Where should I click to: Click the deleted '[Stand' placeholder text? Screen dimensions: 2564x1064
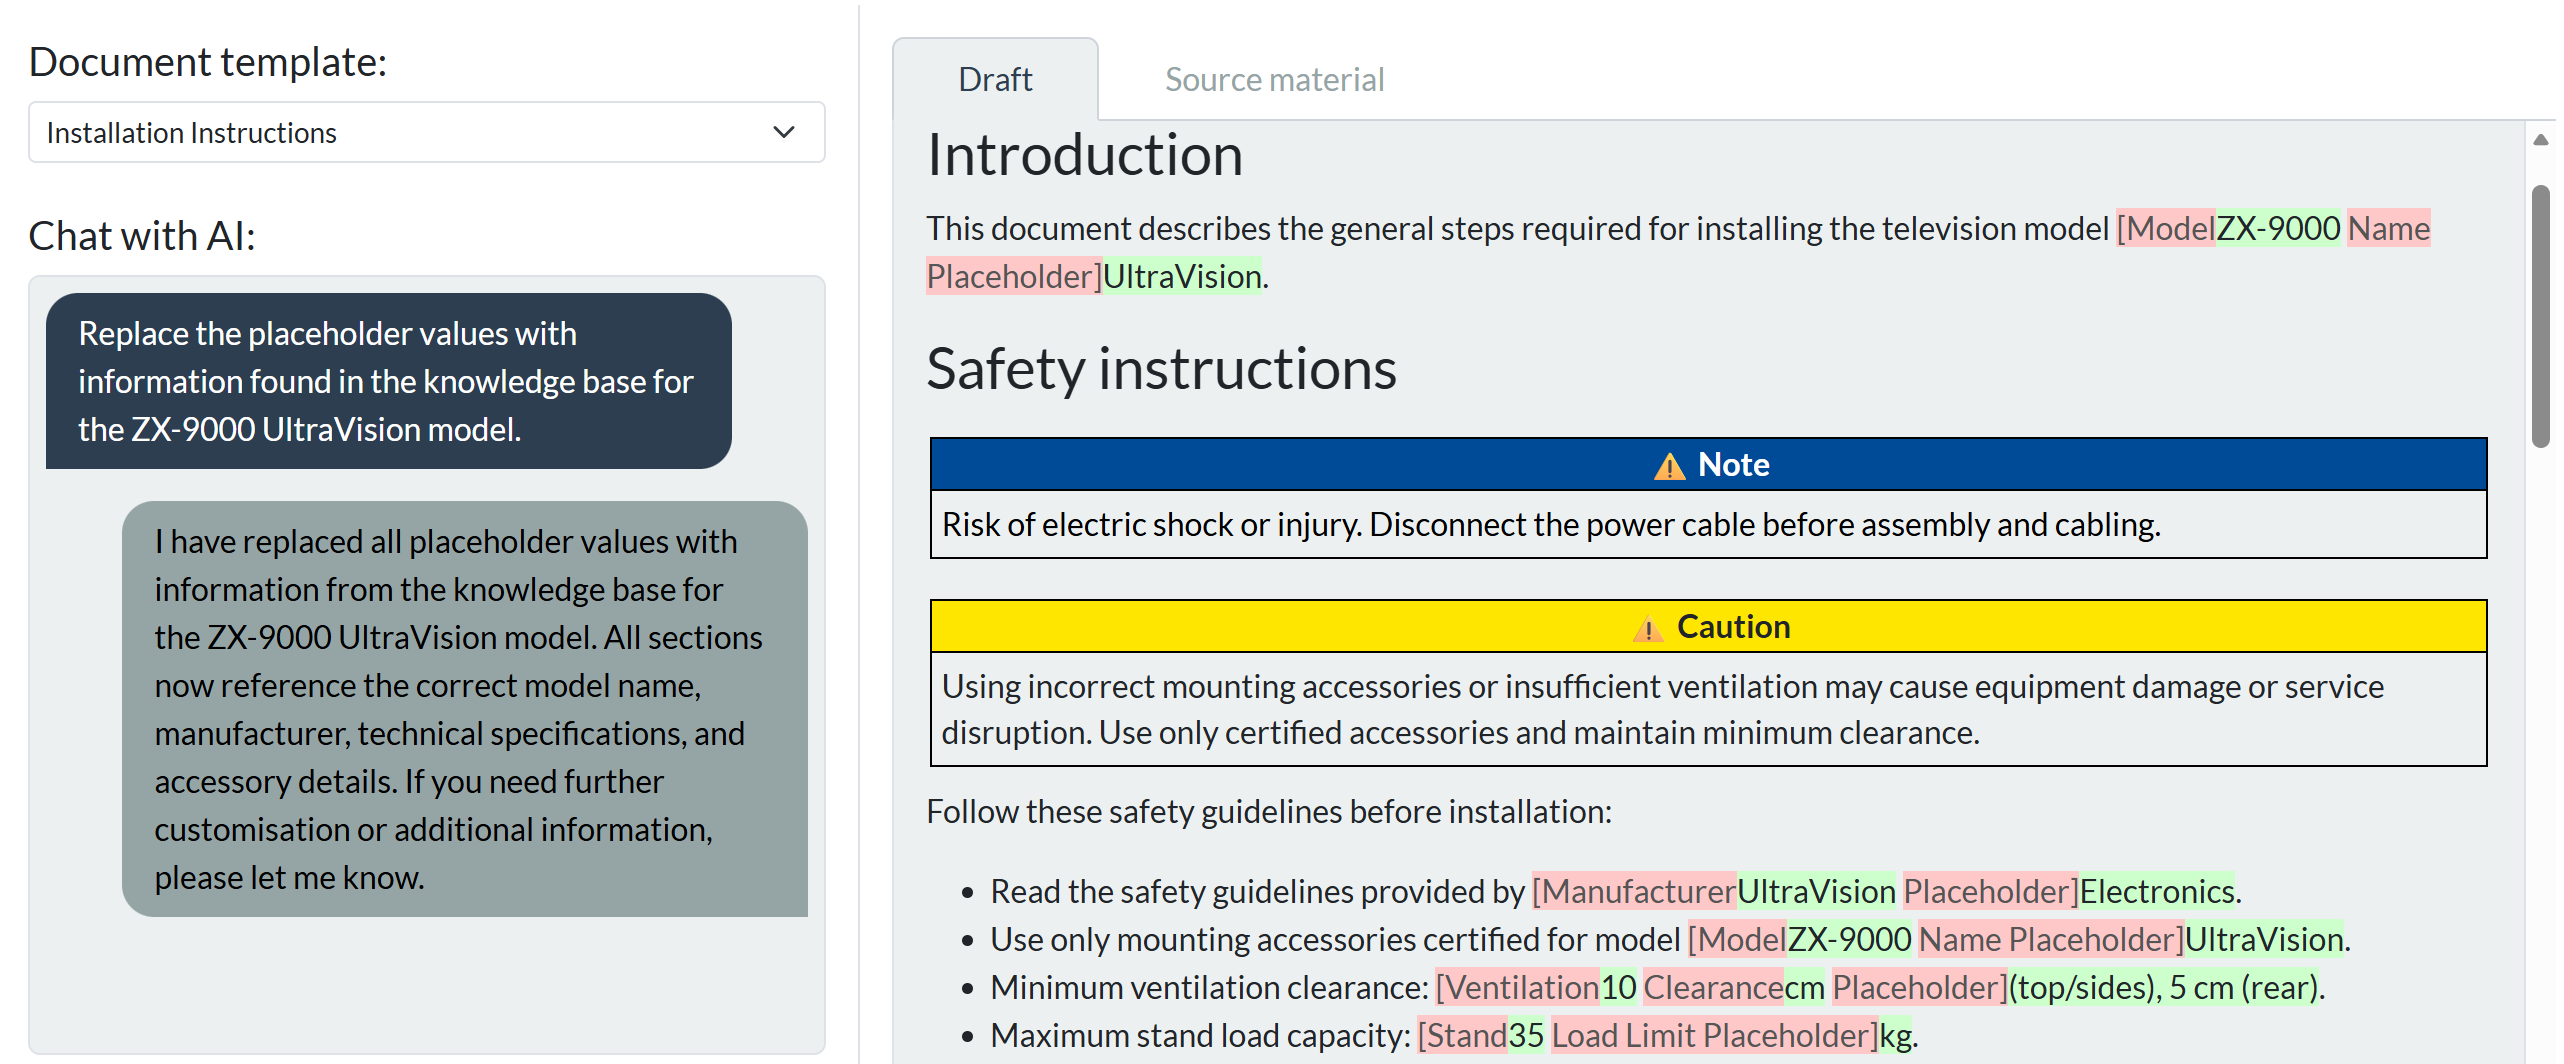1462,1035
